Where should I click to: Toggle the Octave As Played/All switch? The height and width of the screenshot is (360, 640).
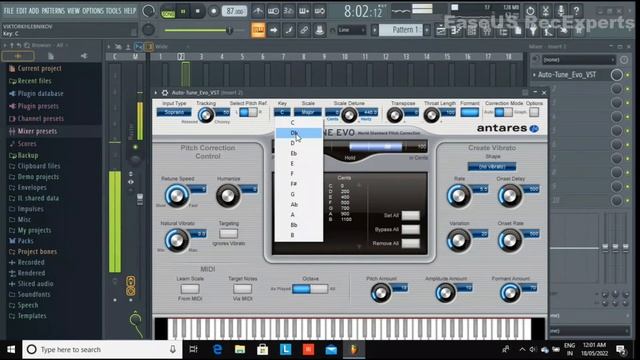[310, 289]
